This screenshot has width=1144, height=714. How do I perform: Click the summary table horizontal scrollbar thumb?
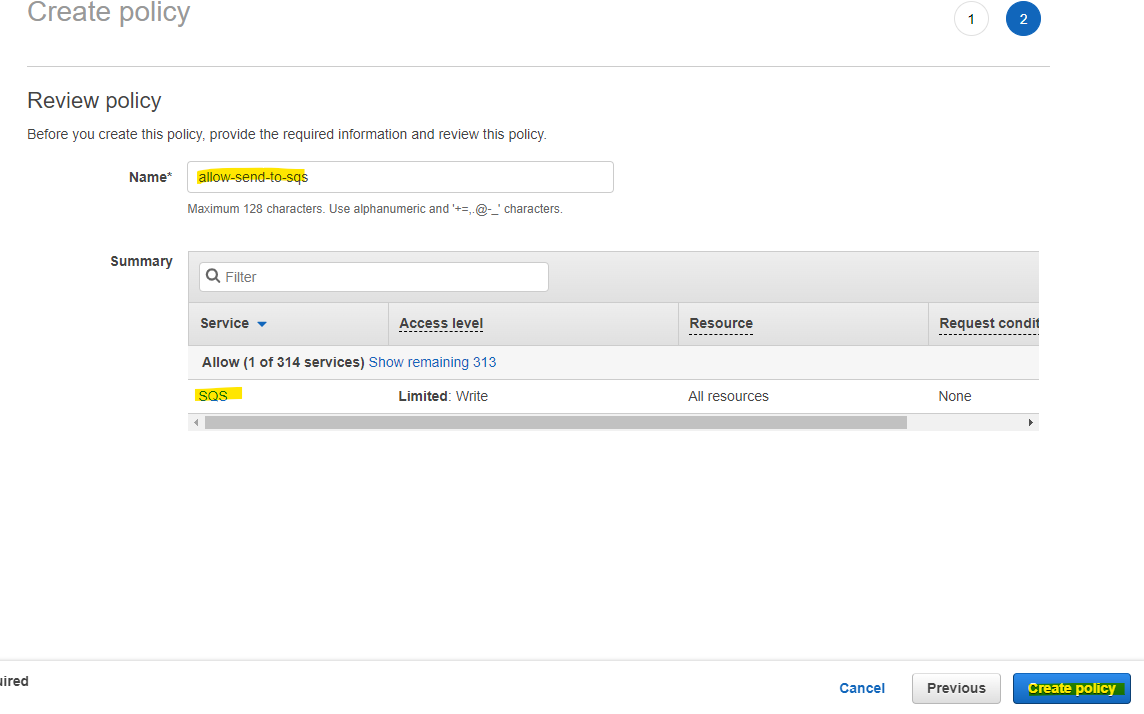pos(556,422)
